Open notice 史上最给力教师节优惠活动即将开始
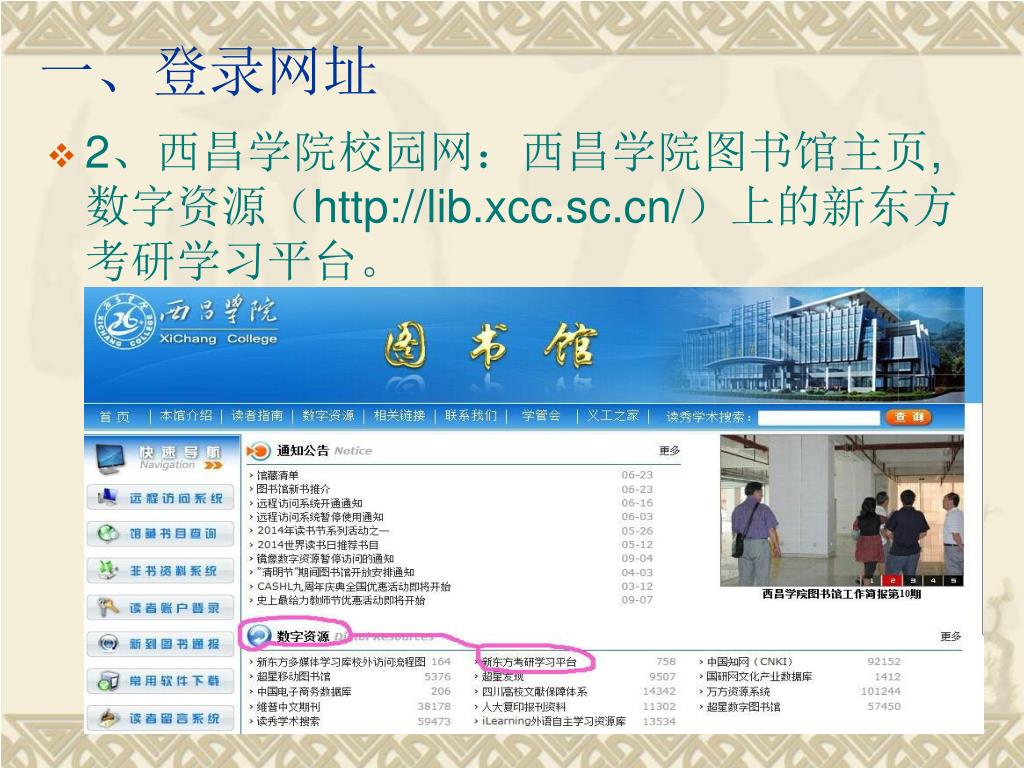 pyautogui.click(x=341, y=600)
